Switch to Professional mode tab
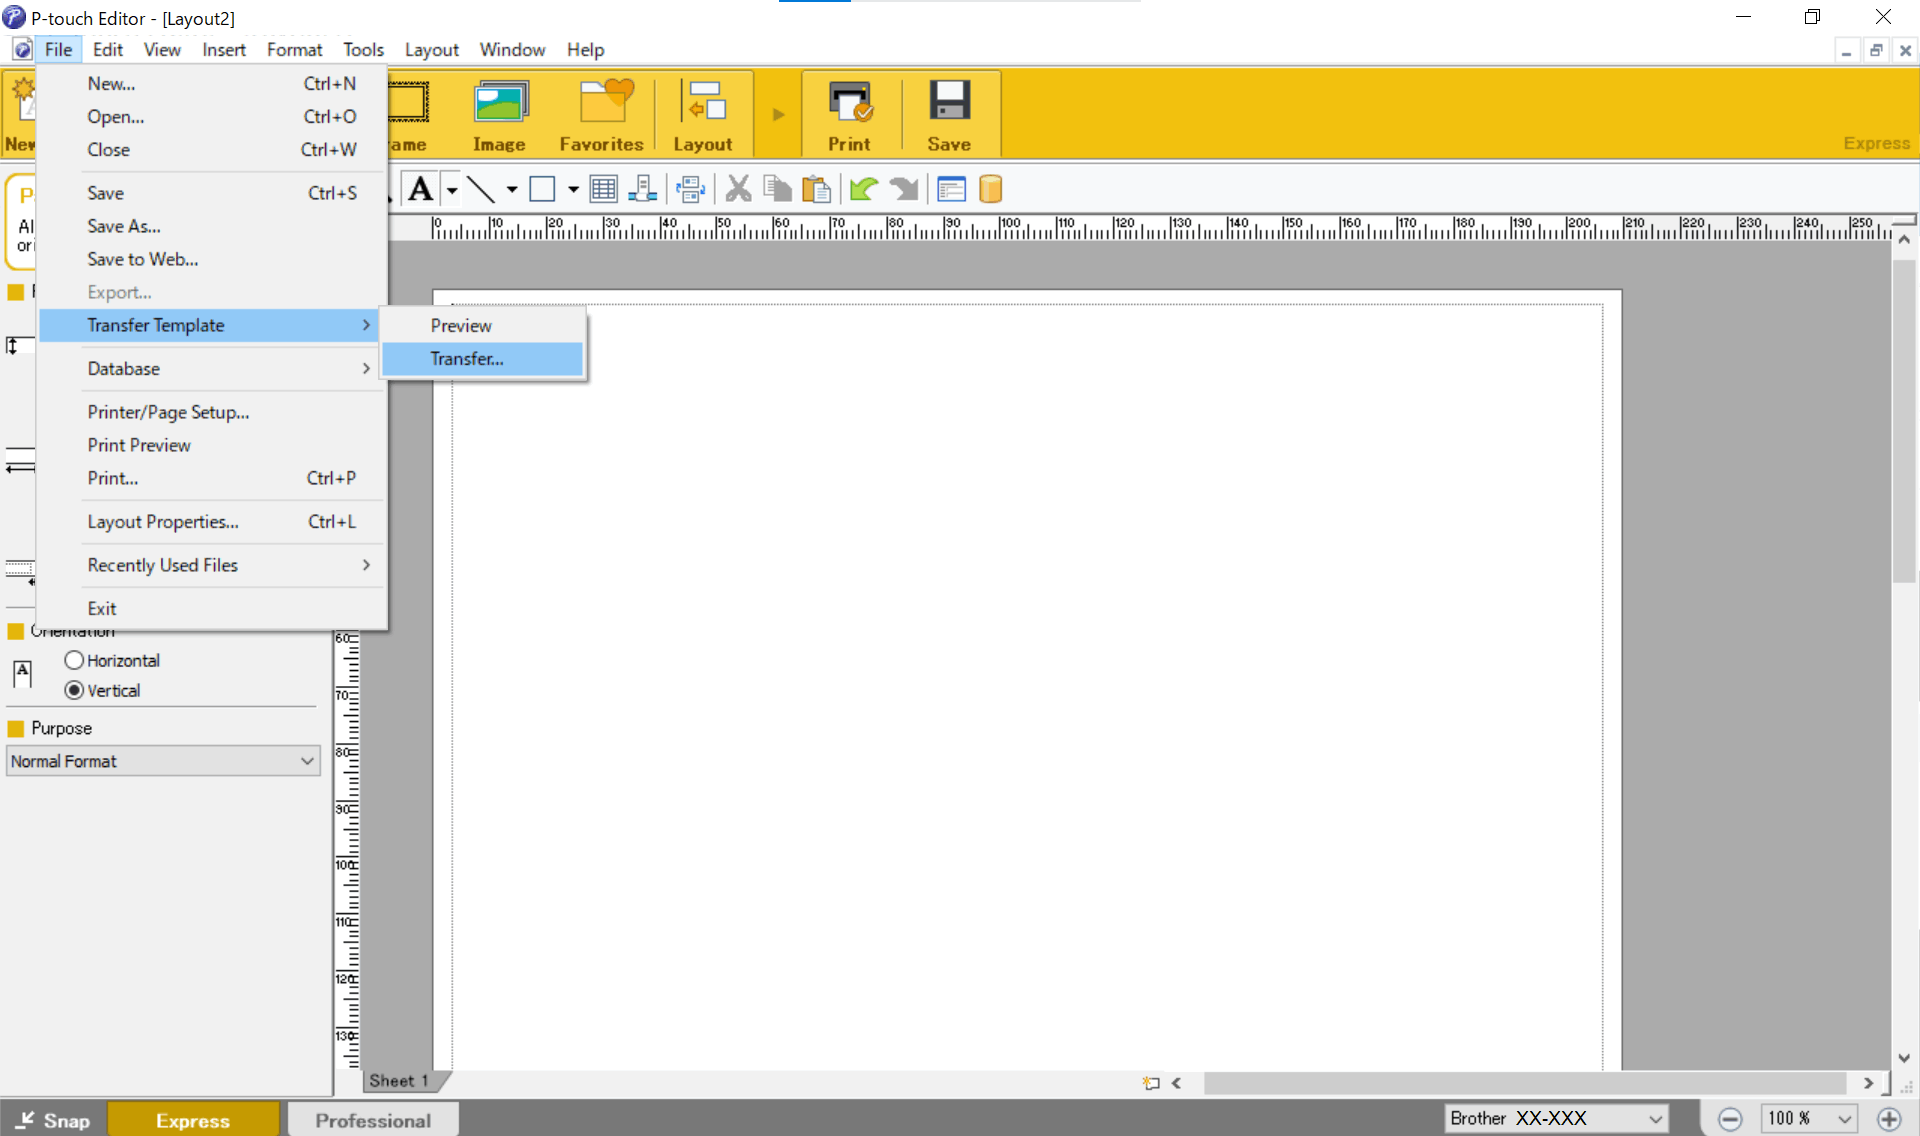Image resolution: width=1920 pixels, height=1136 pixels. (x=373, y=1120)
